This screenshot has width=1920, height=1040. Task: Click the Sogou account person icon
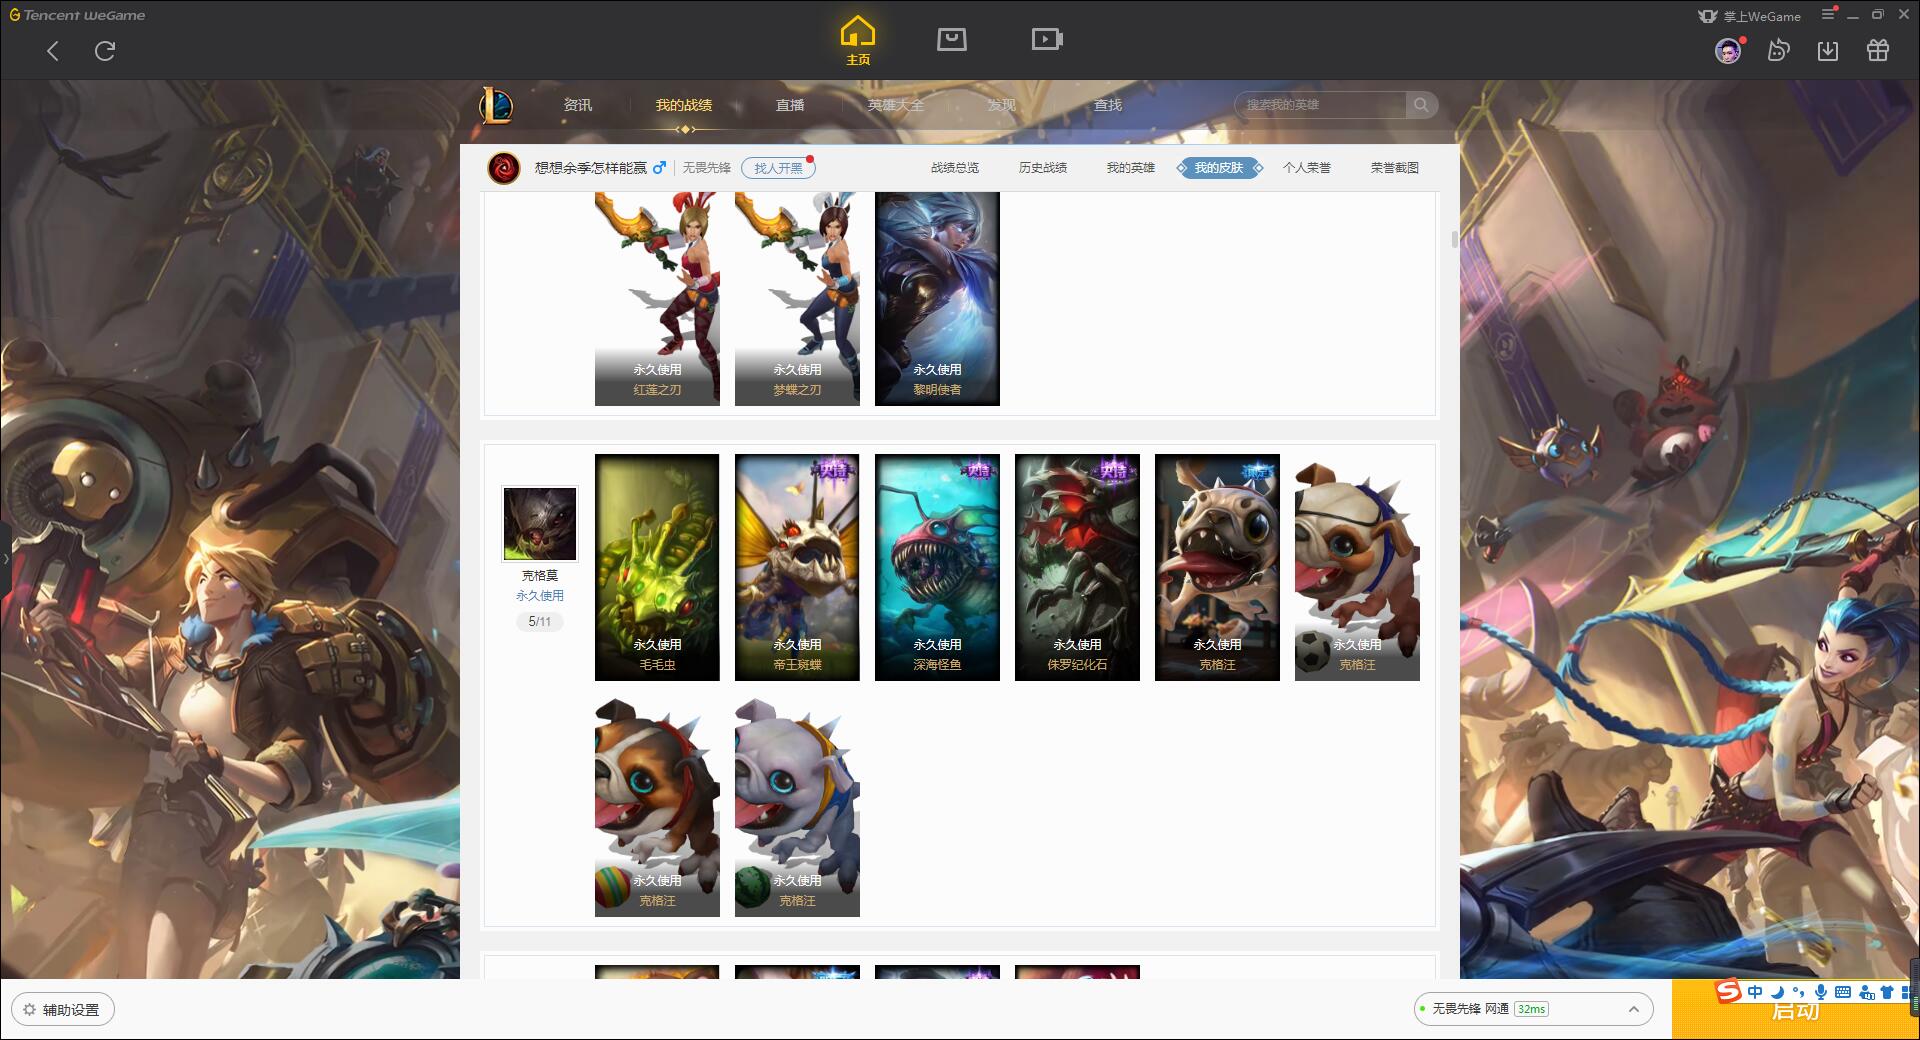point(1866,992)
